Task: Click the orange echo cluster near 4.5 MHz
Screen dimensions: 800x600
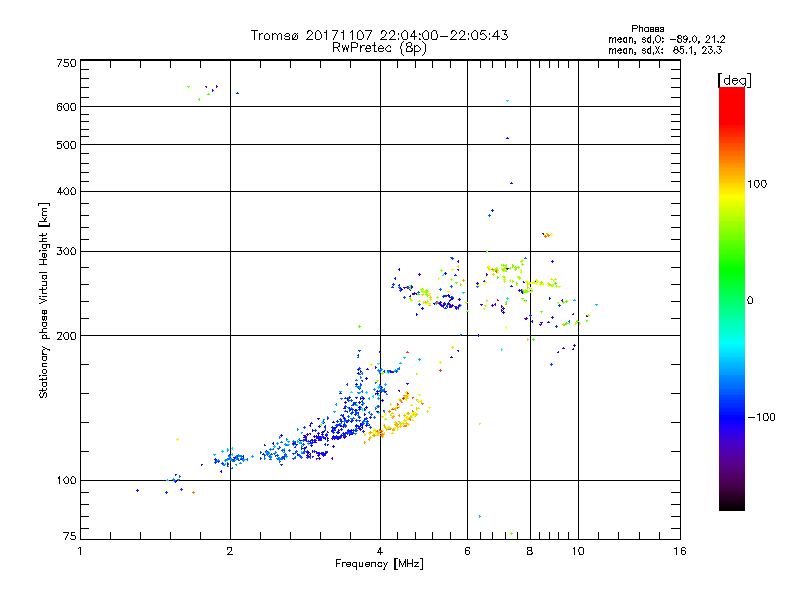Action: pyautogui.click(x=397, y=417)
